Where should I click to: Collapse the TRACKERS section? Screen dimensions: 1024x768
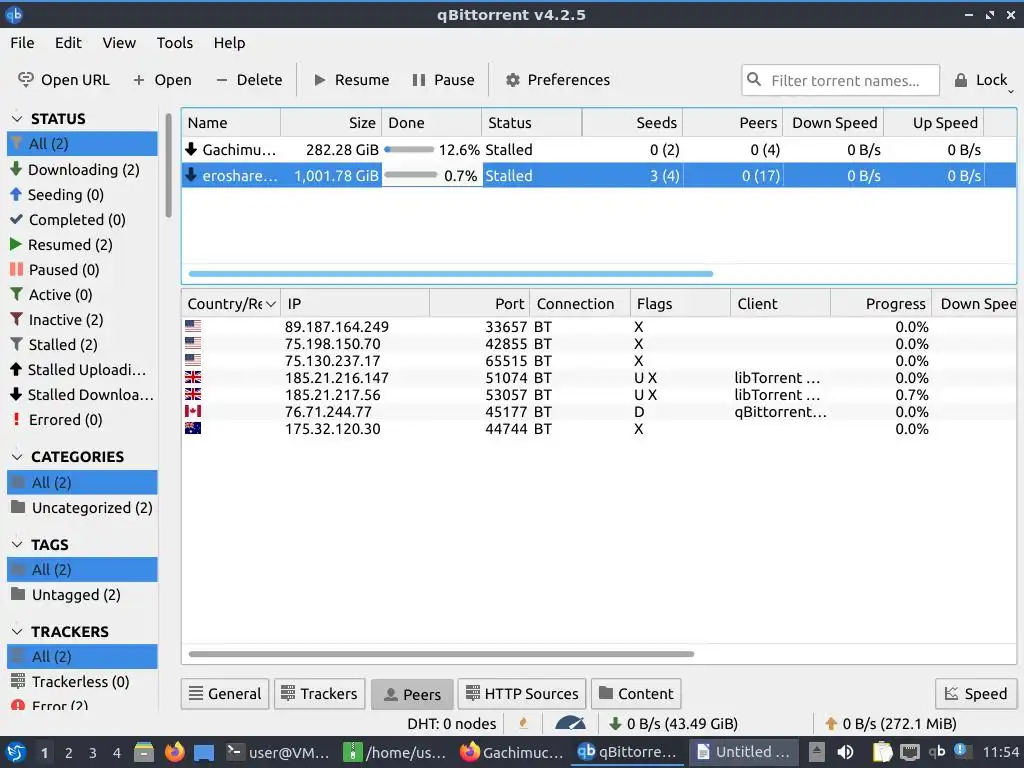point(18,631)
